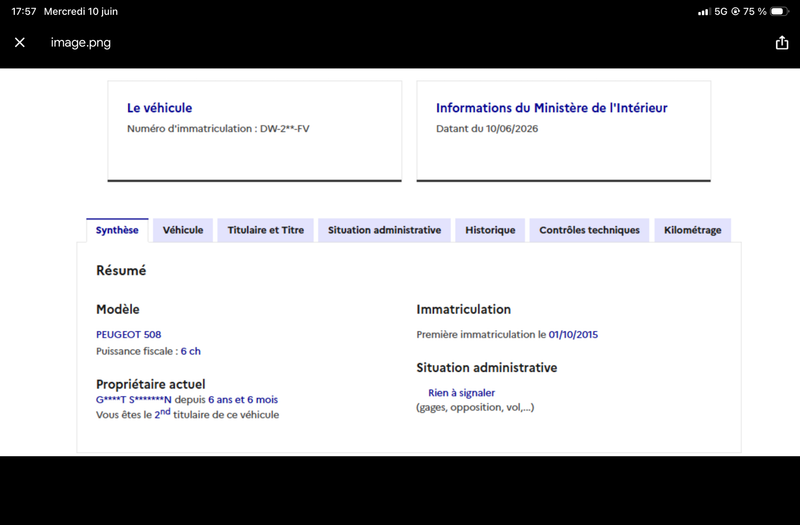Viewport: 800px width, 525px height.
Task: Click the Résumé heading
Action: (121, 270)
